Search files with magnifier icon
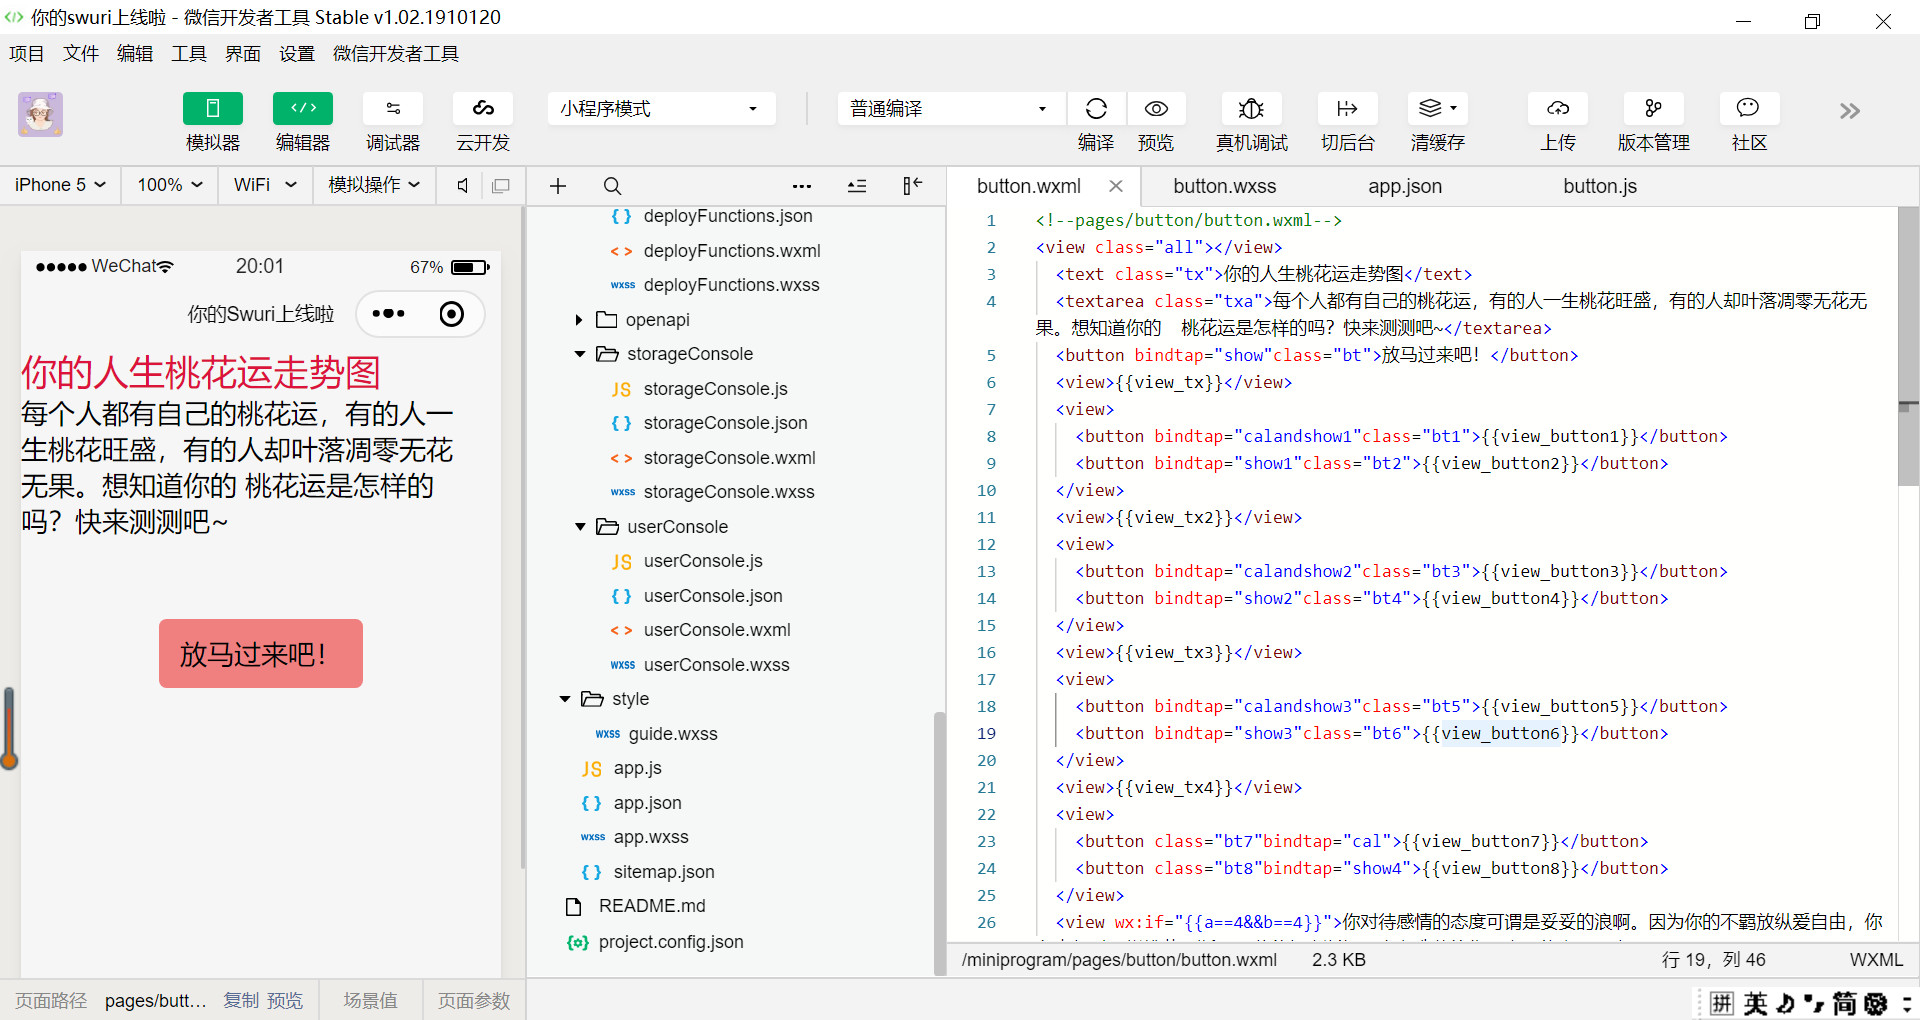The height and width of the screenshot is (1020, 1920). 613,186
